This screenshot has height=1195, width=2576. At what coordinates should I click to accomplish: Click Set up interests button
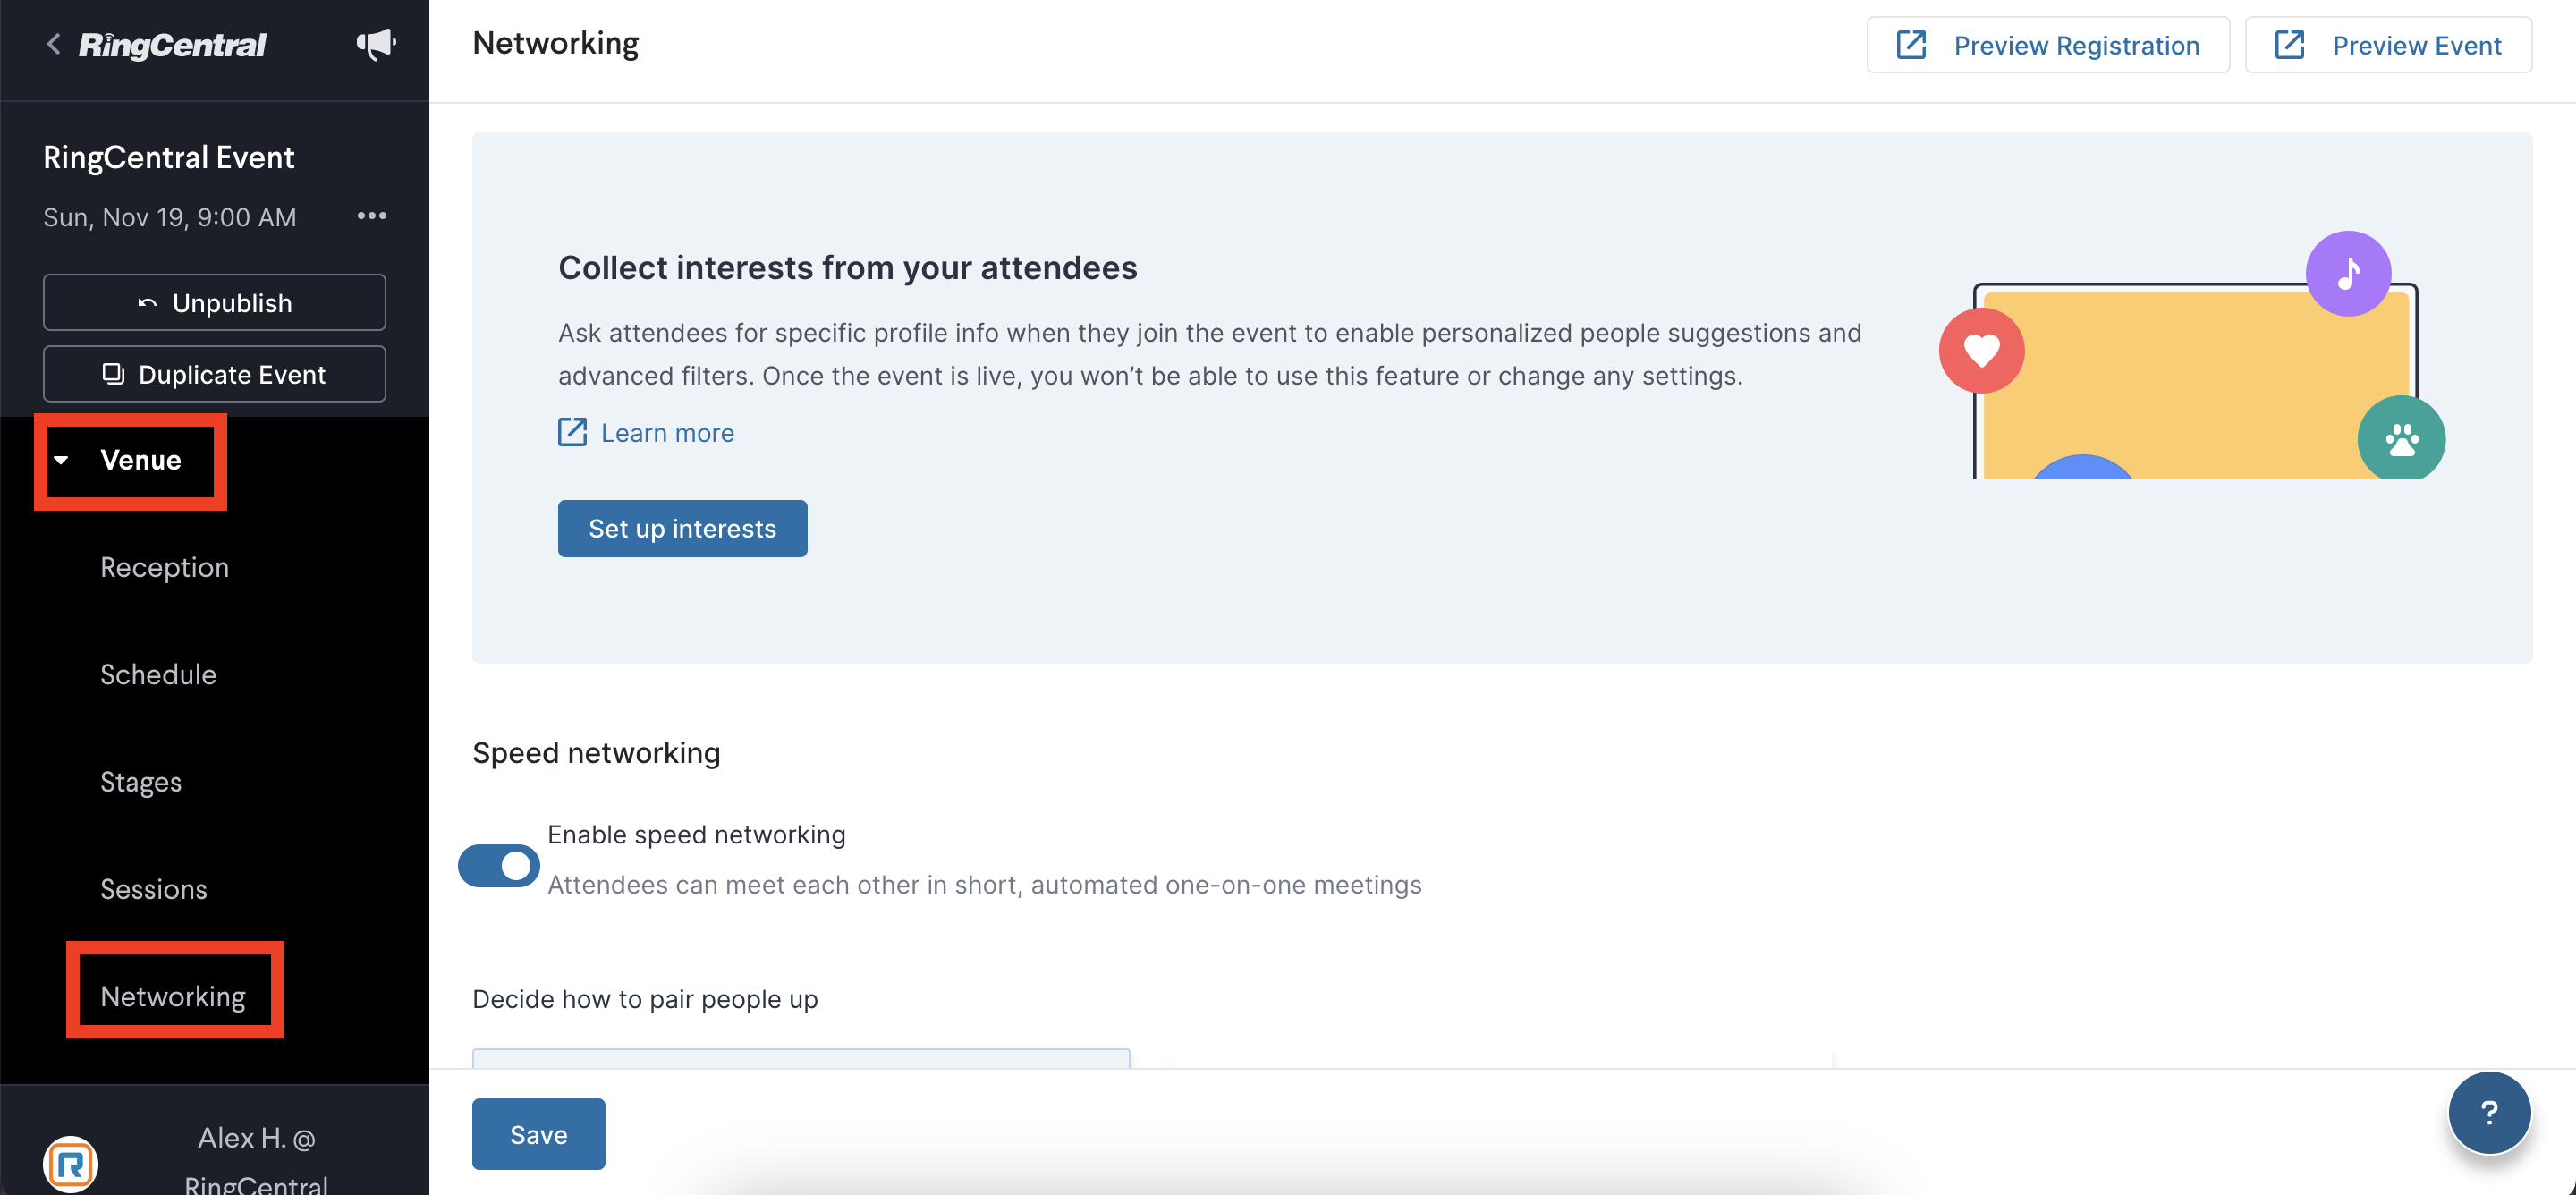(682, 528)
